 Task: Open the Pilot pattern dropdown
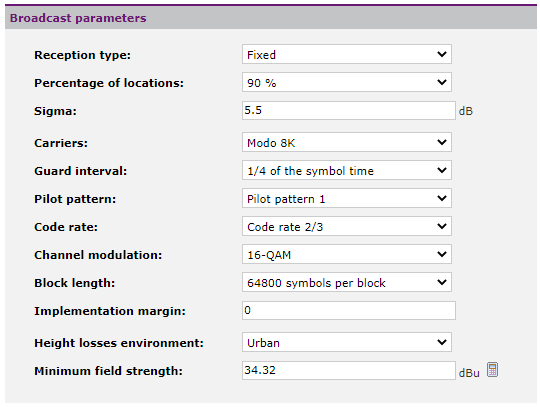[347, 198]
